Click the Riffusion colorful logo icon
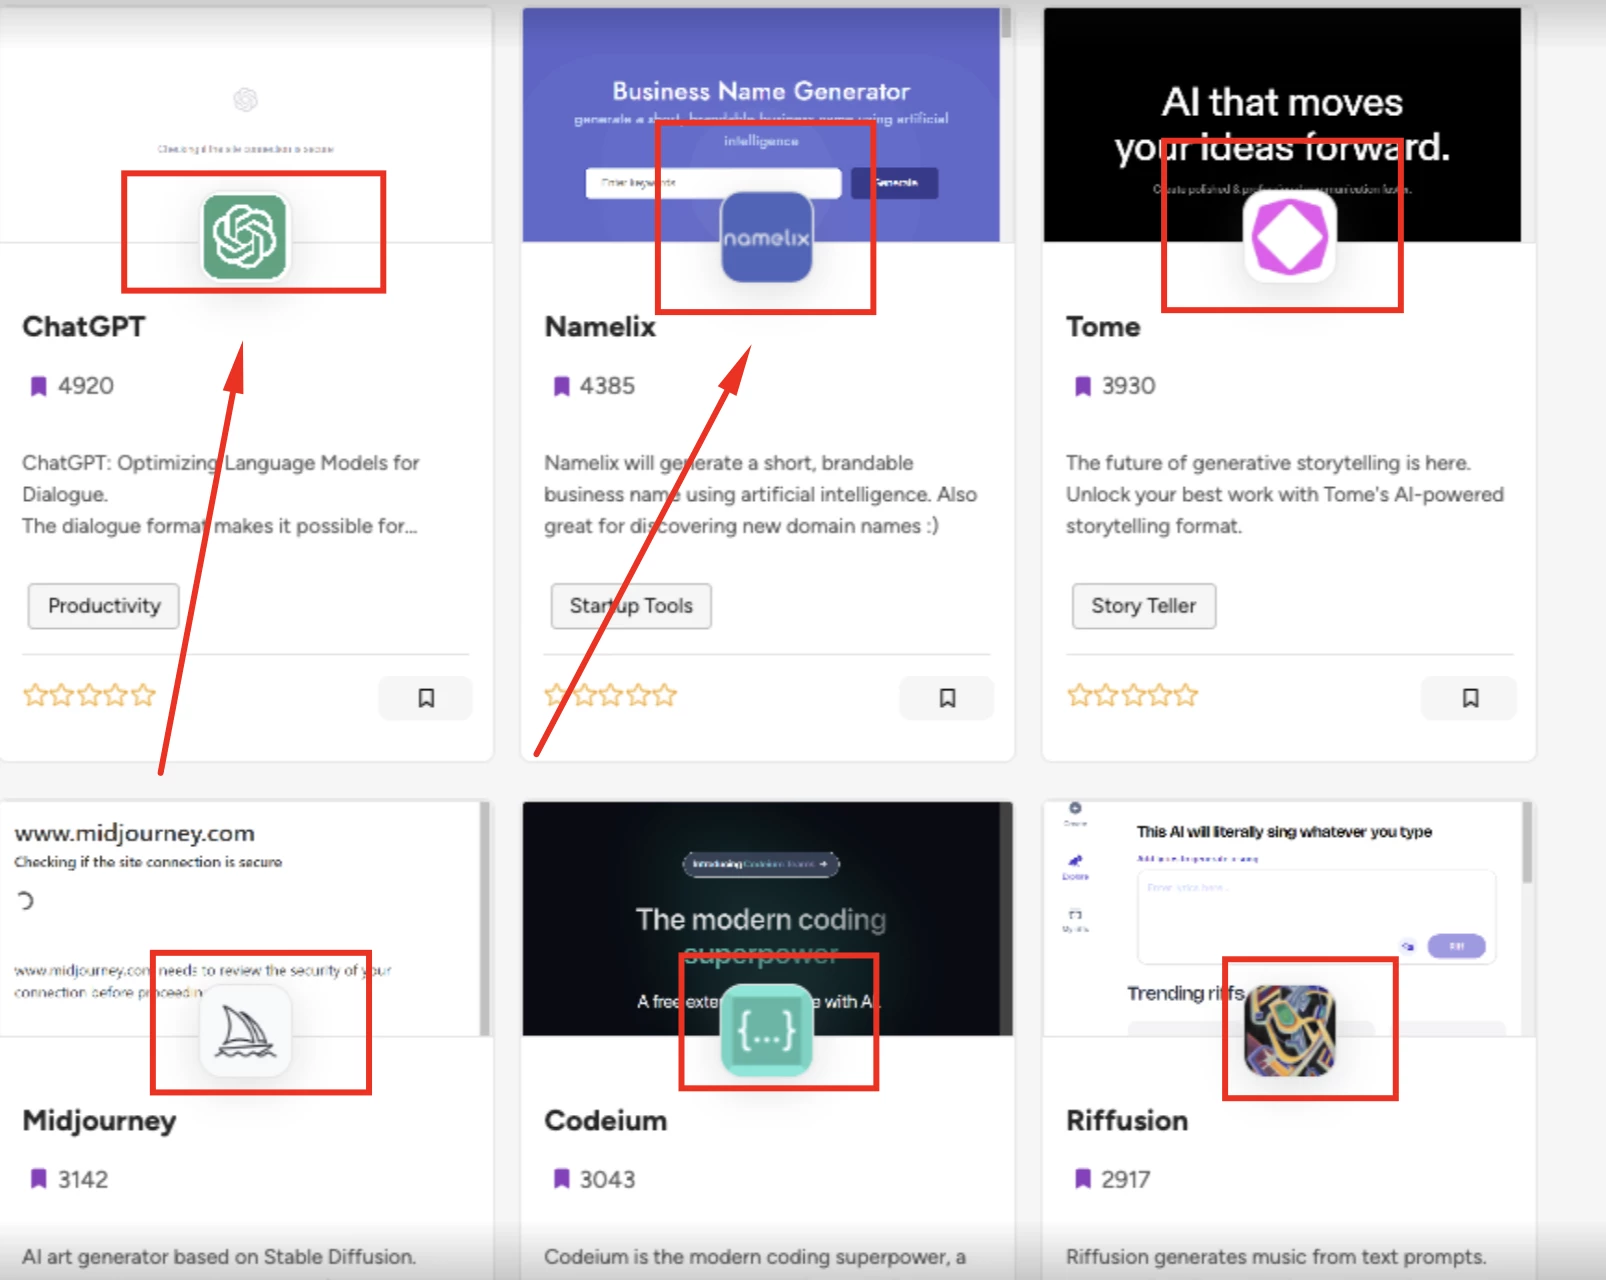This screenshot has height=1280, width=1606. (1290, 1030)
